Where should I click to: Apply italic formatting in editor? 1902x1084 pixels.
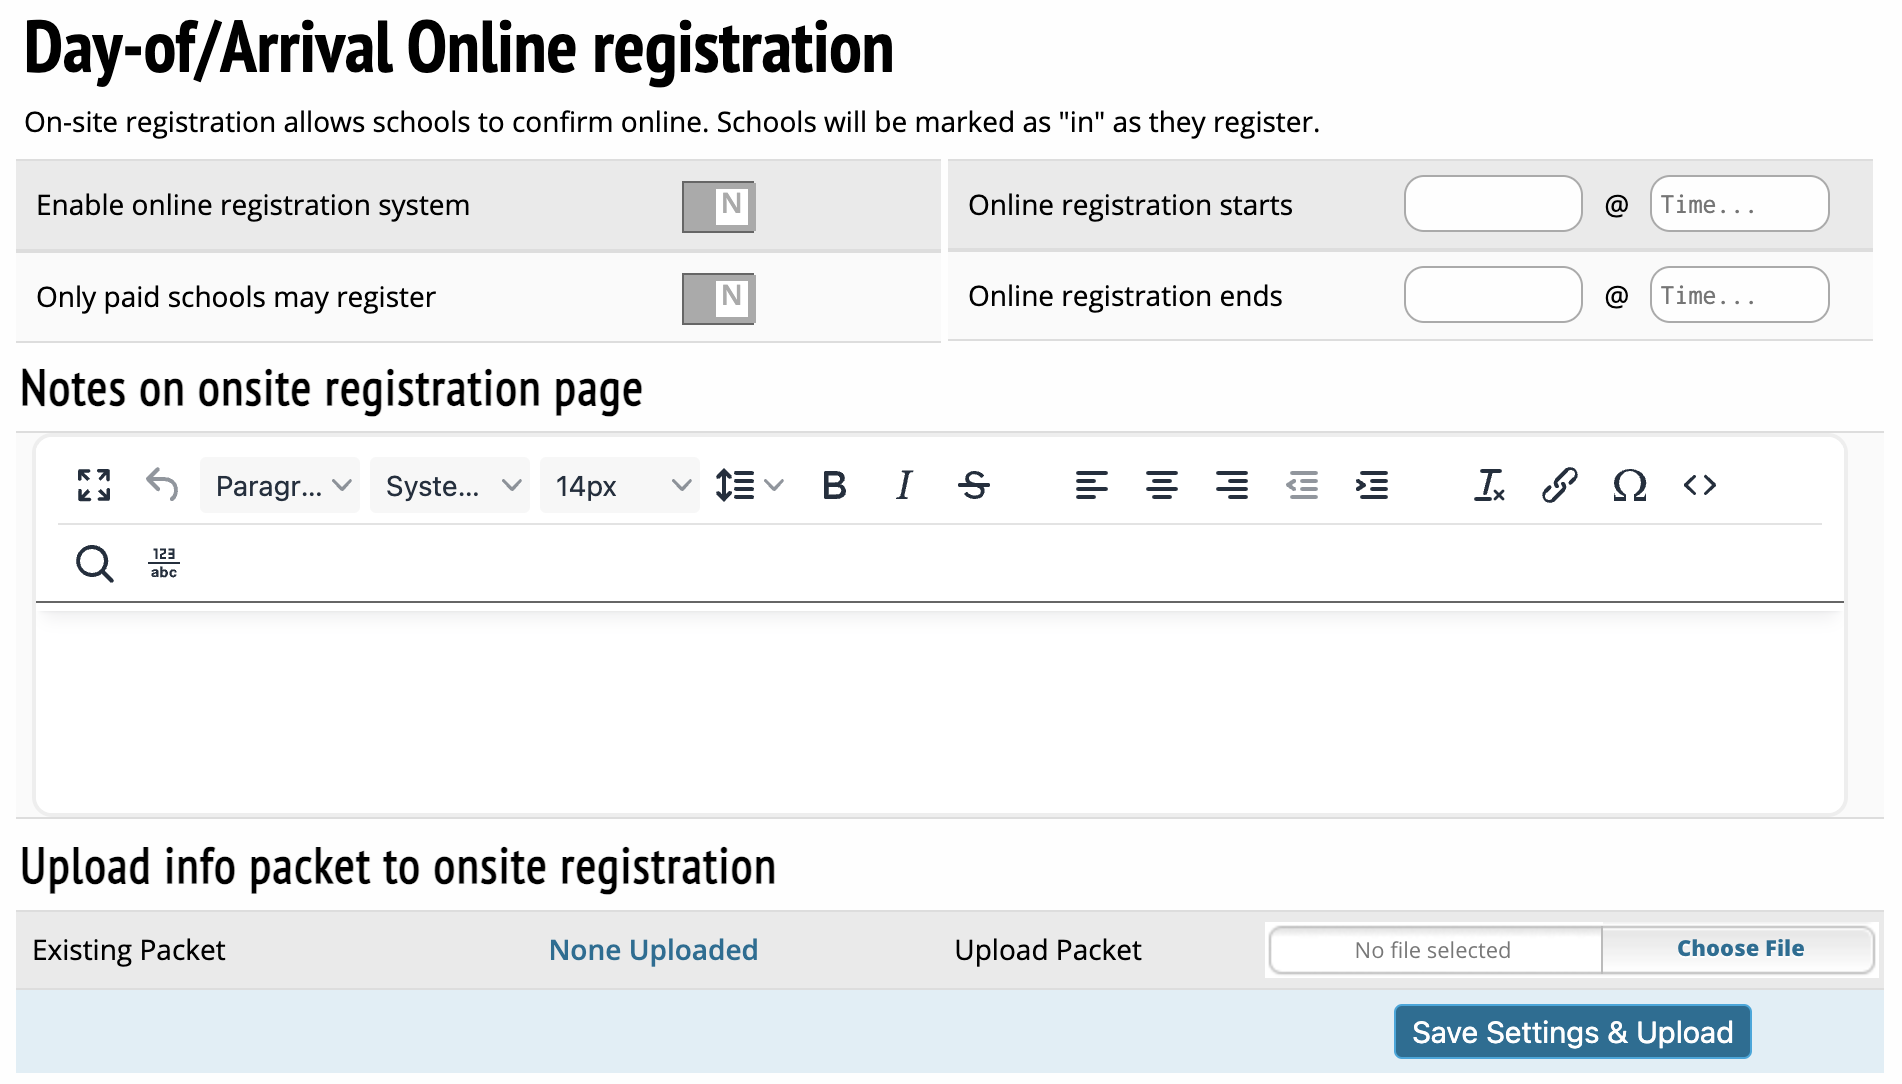coord(904,486)
